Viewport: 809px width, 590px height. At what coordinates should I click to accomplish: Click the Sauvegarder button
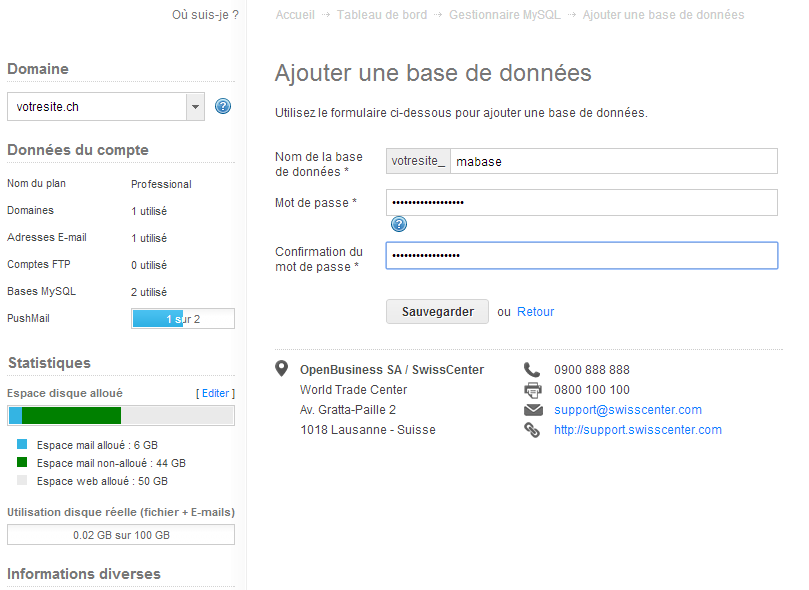pos(438,312)
